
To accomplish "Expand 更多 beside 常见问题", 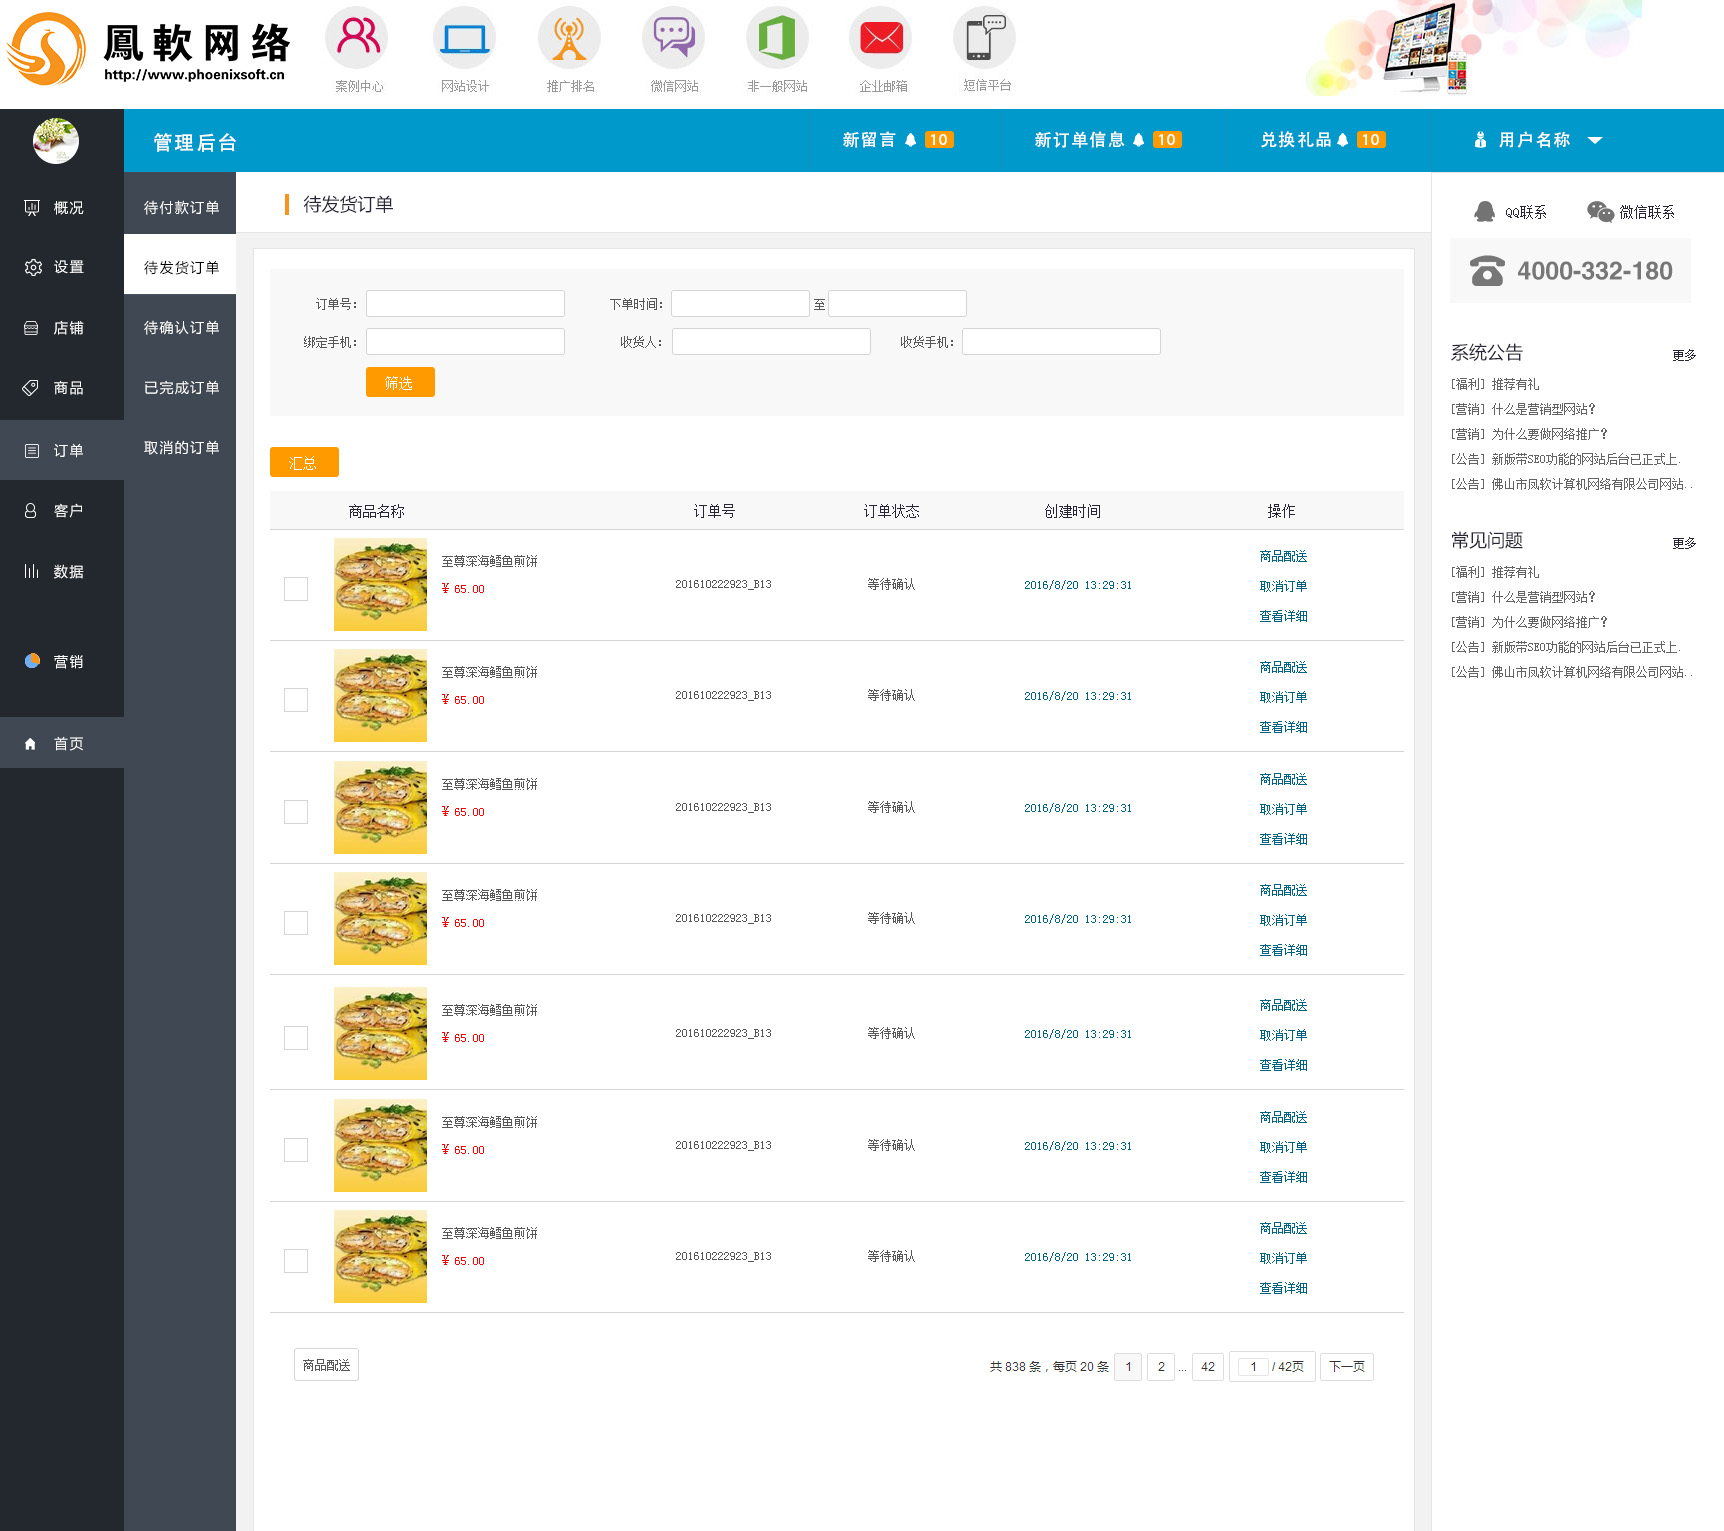I will point(1684,543).
